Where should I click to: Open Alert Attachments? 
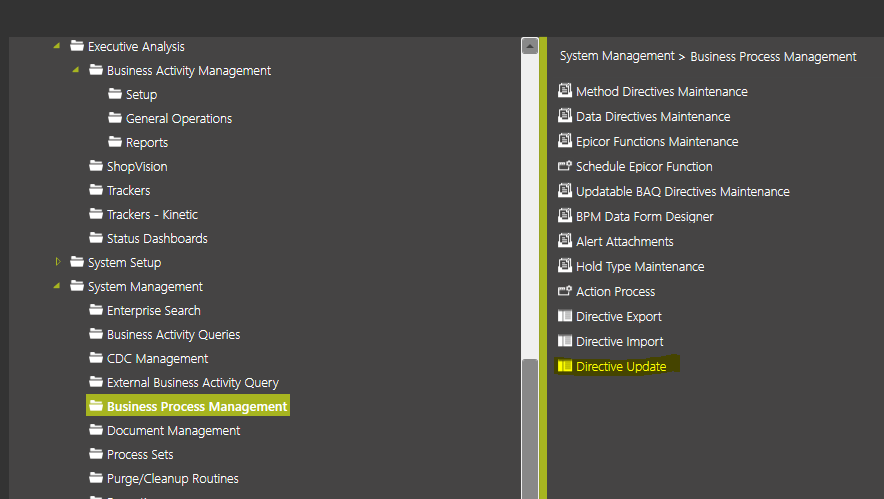(x=625, y=241)
